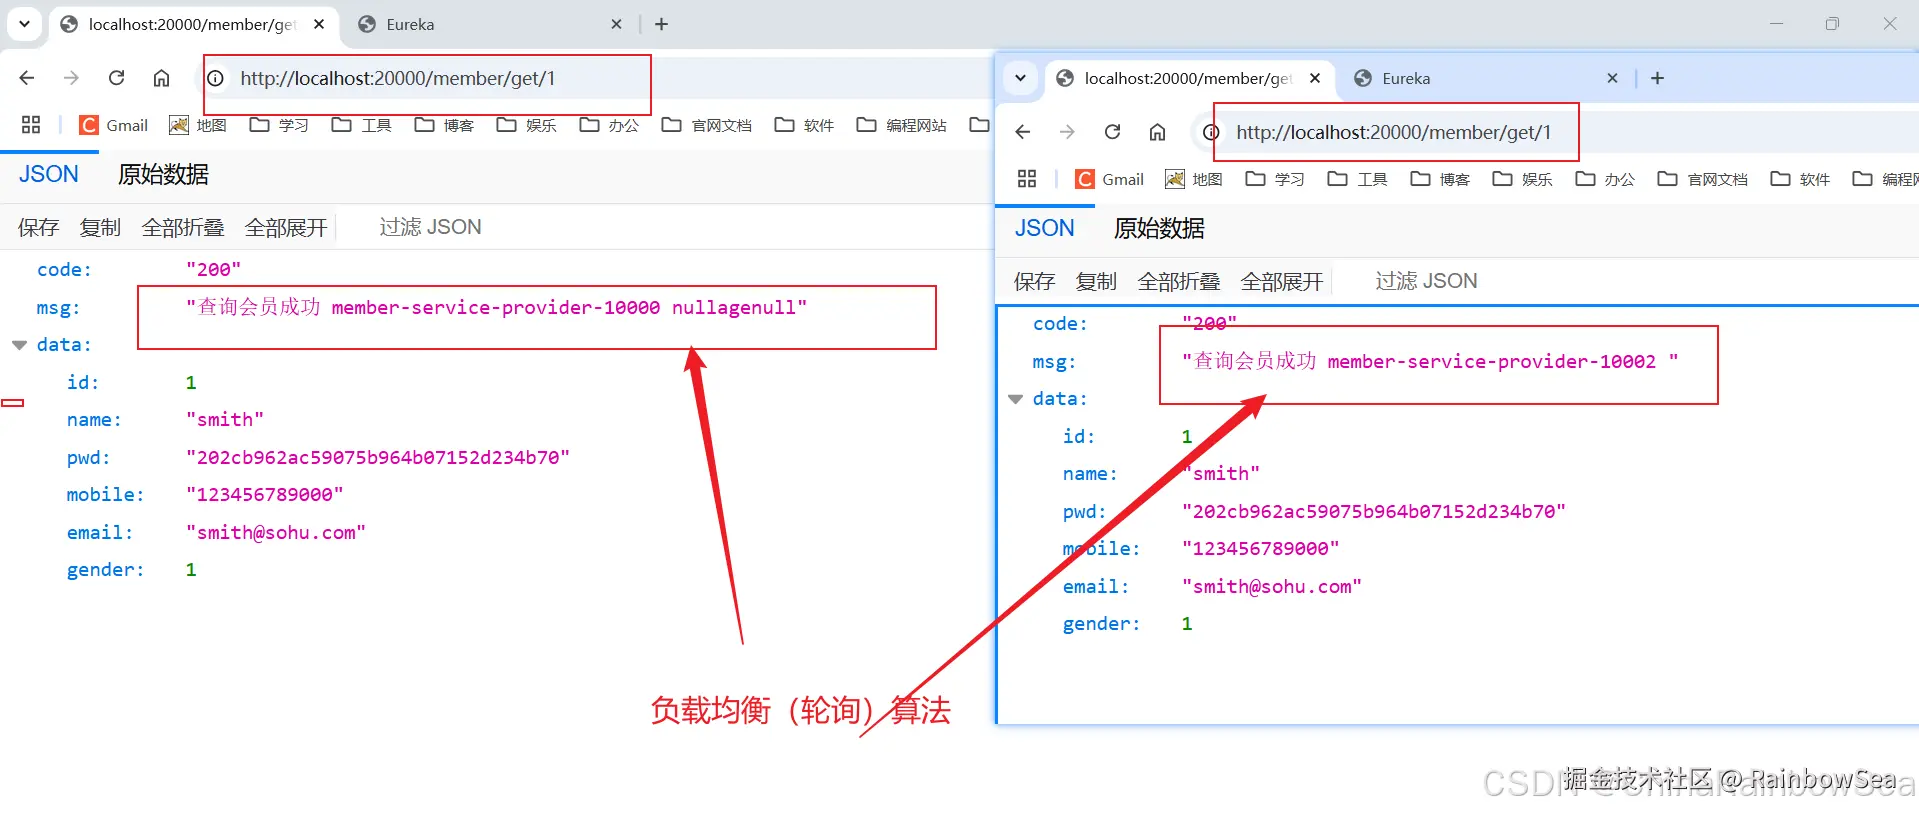1919x815 pixels.
Task: Close Eureka tab in left window
Action: click(616, 24)
